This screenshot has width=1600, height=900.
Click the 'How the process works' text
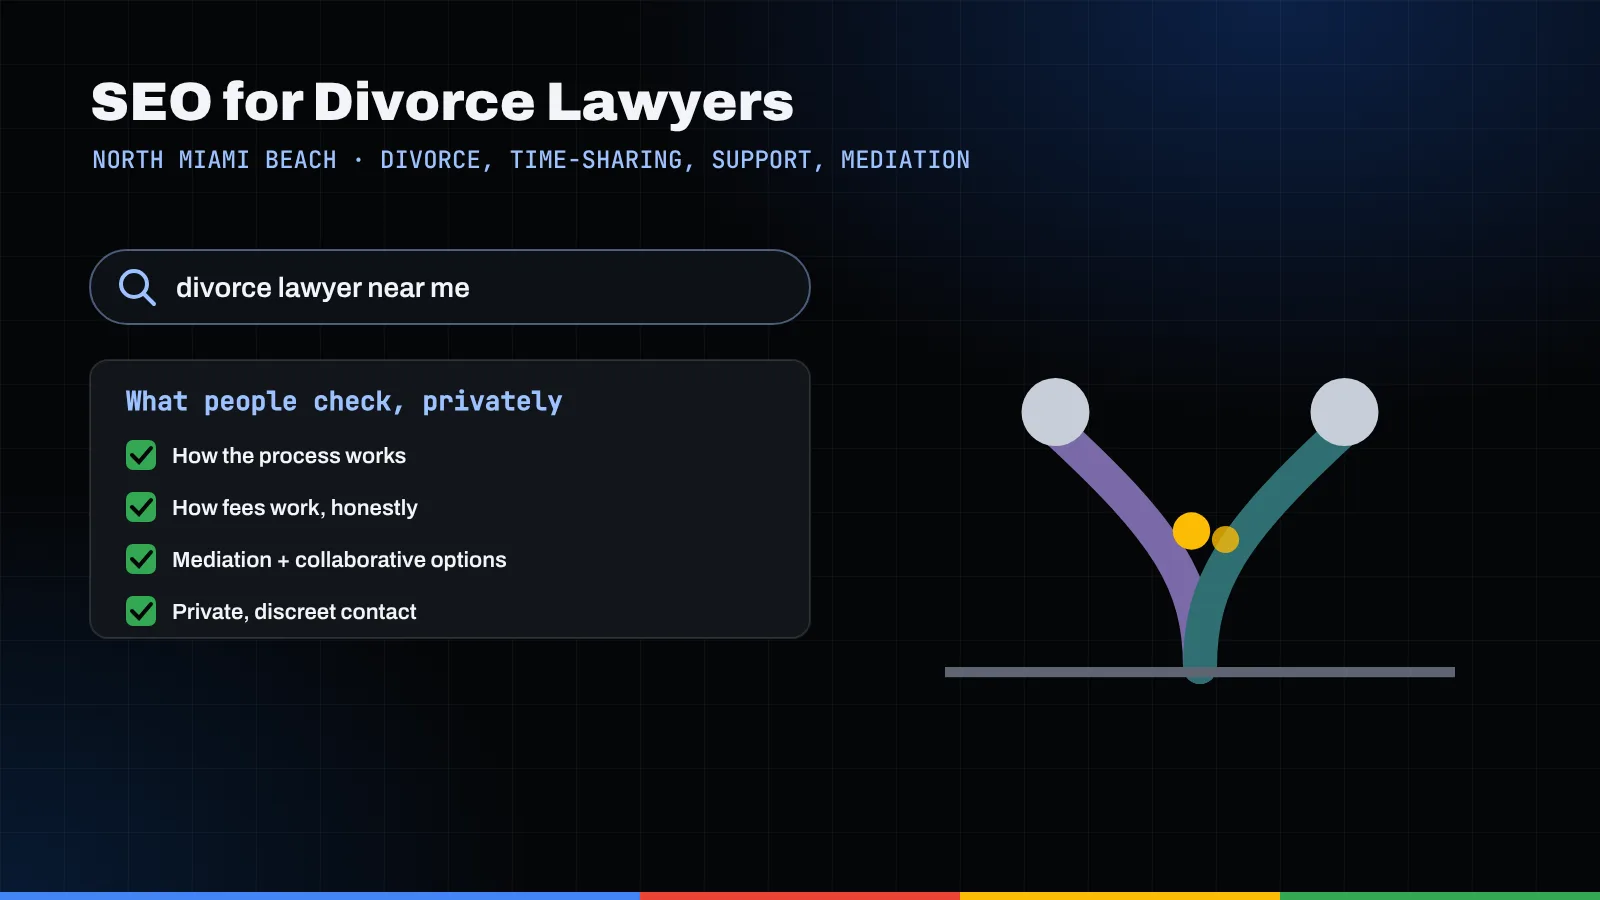[x=289, y=456]
